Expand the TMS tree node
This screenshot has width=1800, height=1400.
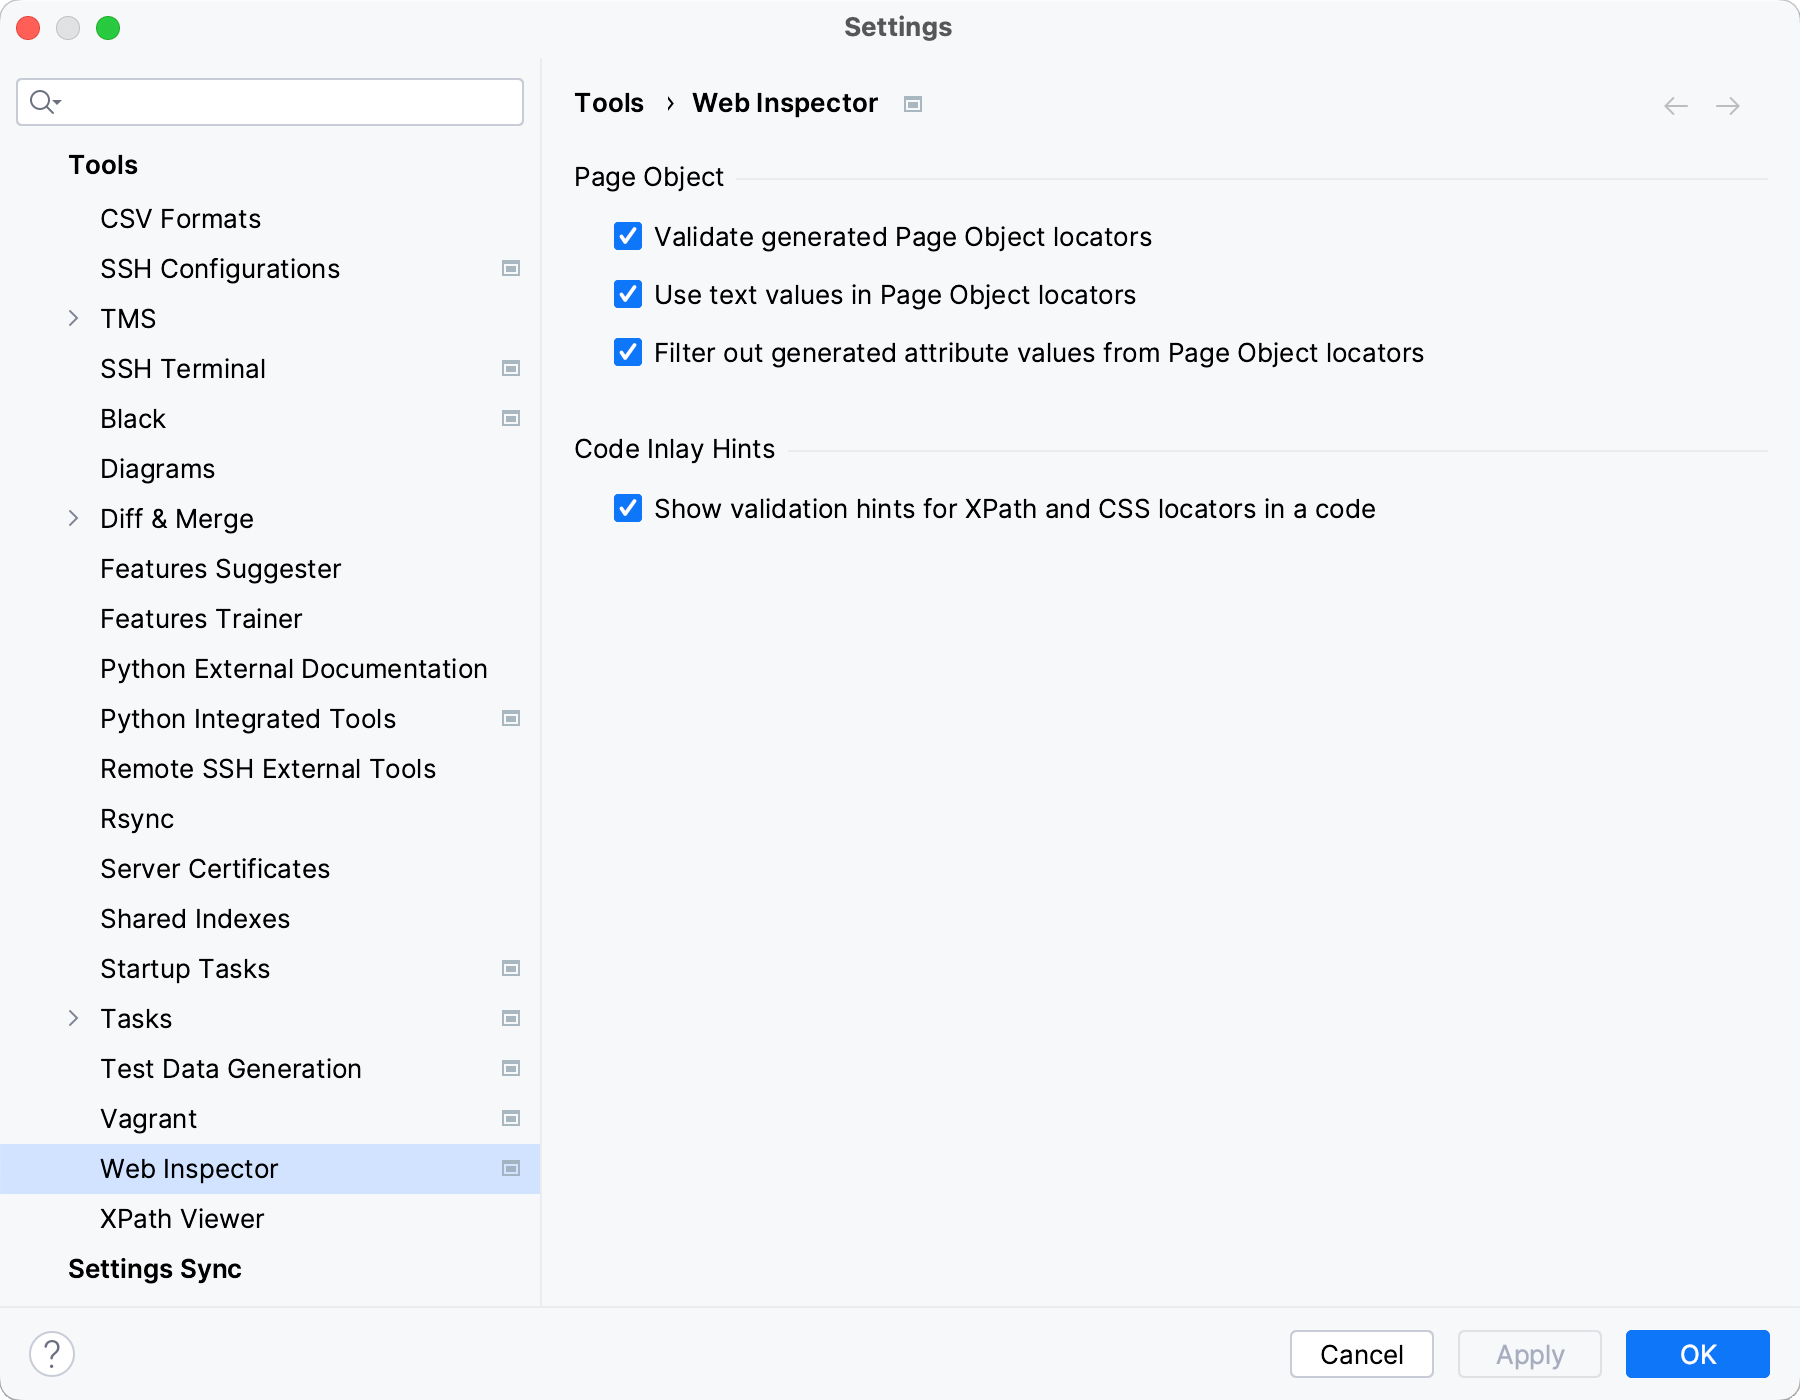coord(74,318)
